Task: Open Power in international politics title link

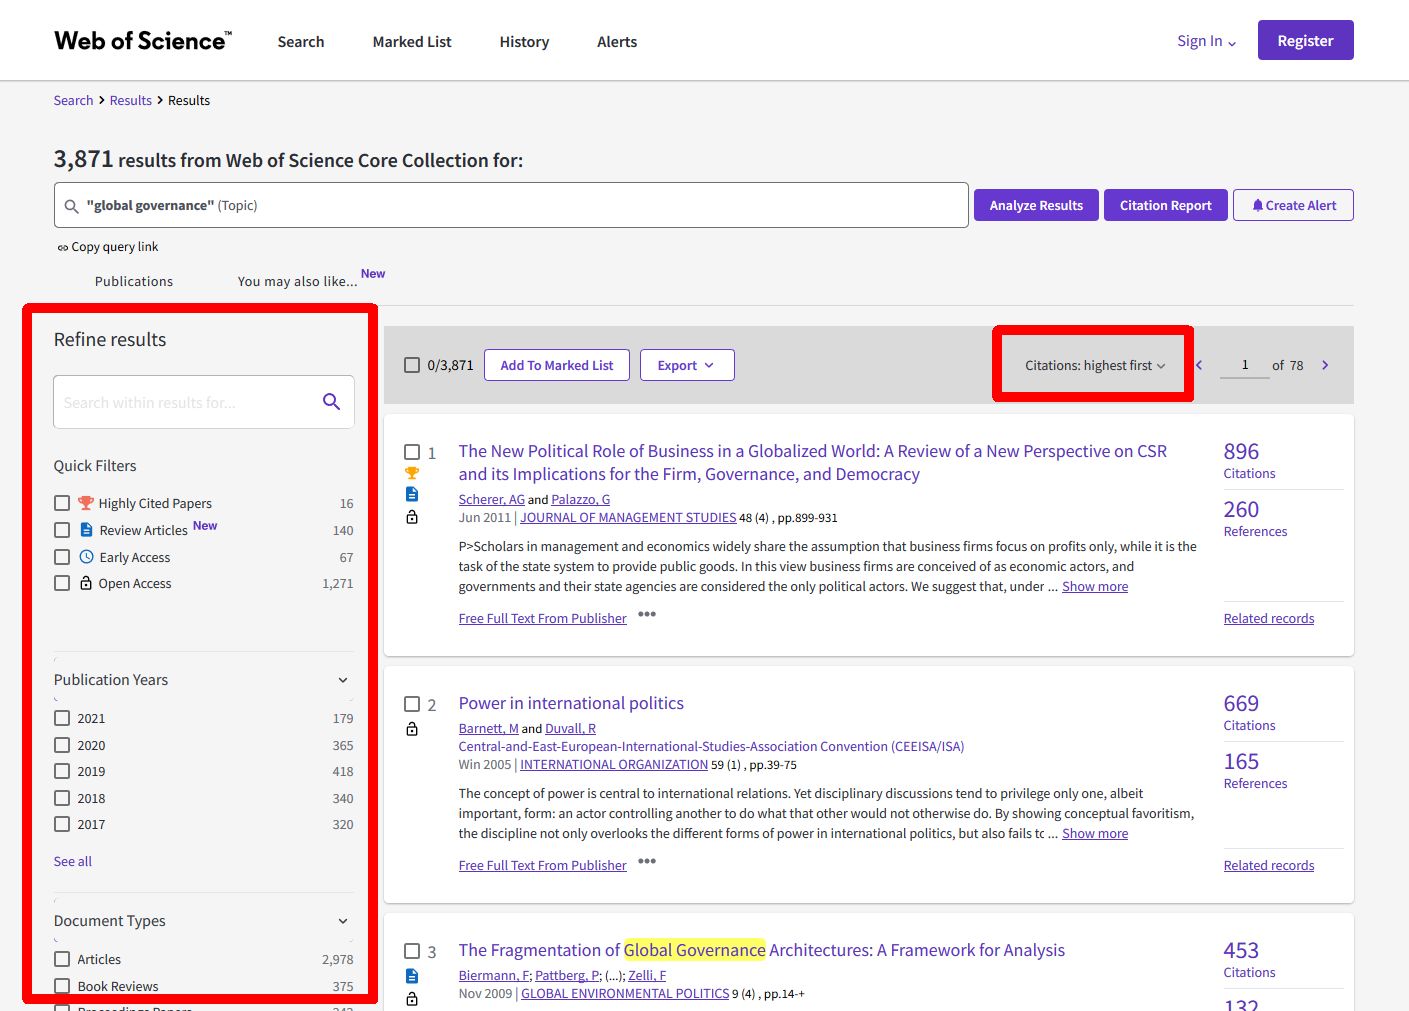Action: [571, 704]
